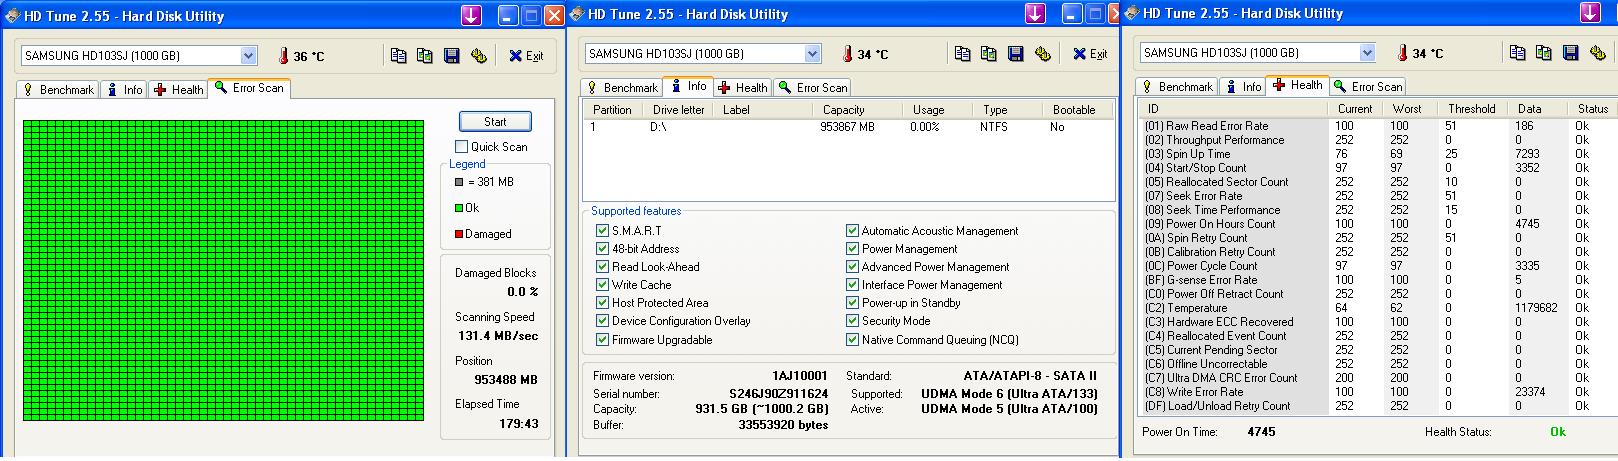Click Exit in Info window

coord(1090,54)
